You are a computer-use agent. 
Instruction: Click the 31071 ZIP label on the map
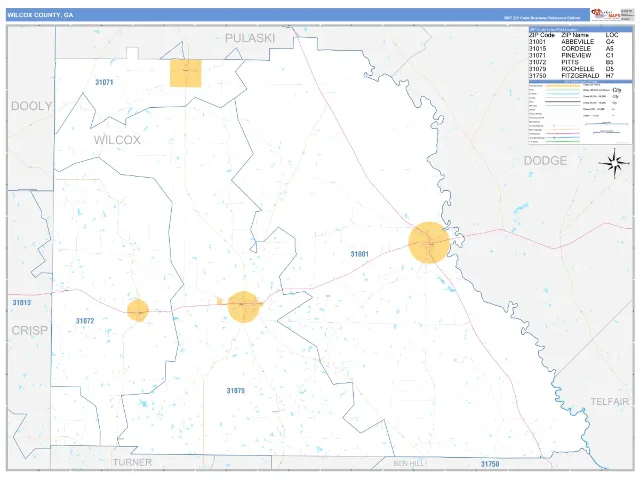(x=104, y=82)
